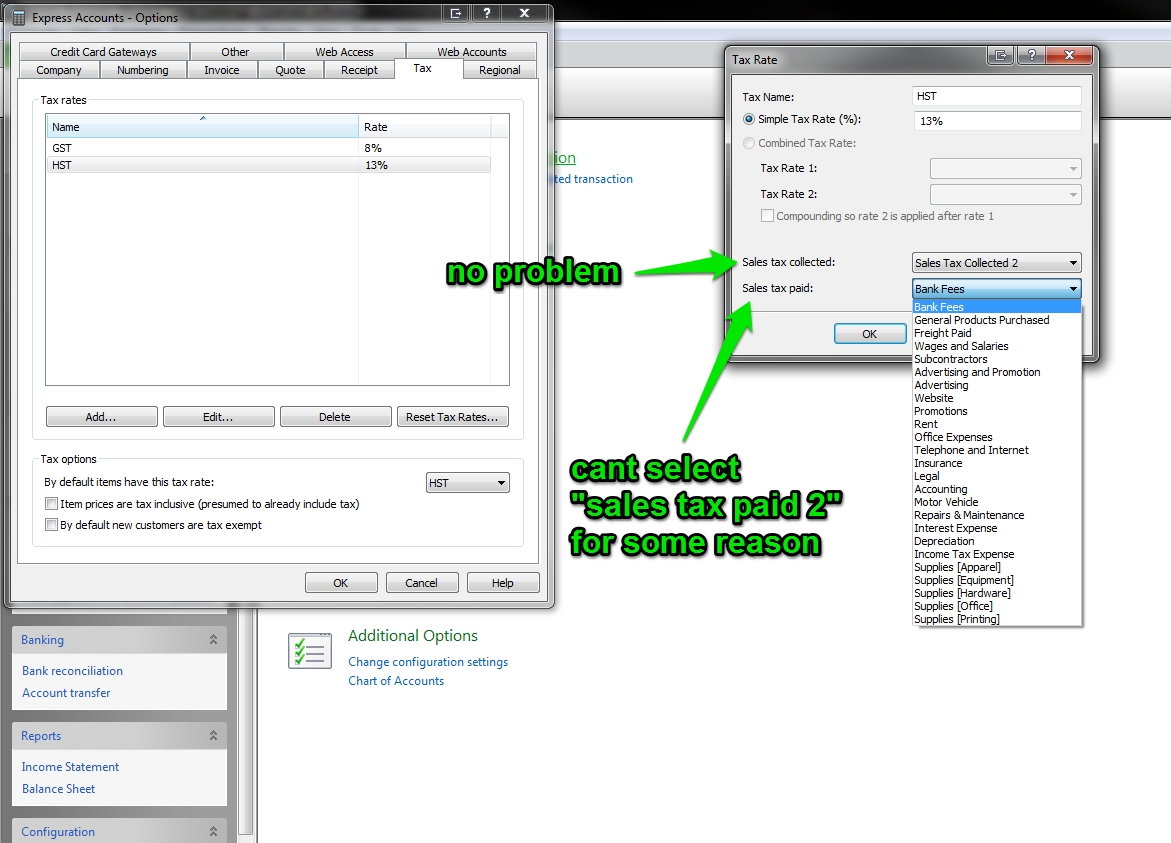
Task: Open the Web Access tab
Action: click(344, 52)
